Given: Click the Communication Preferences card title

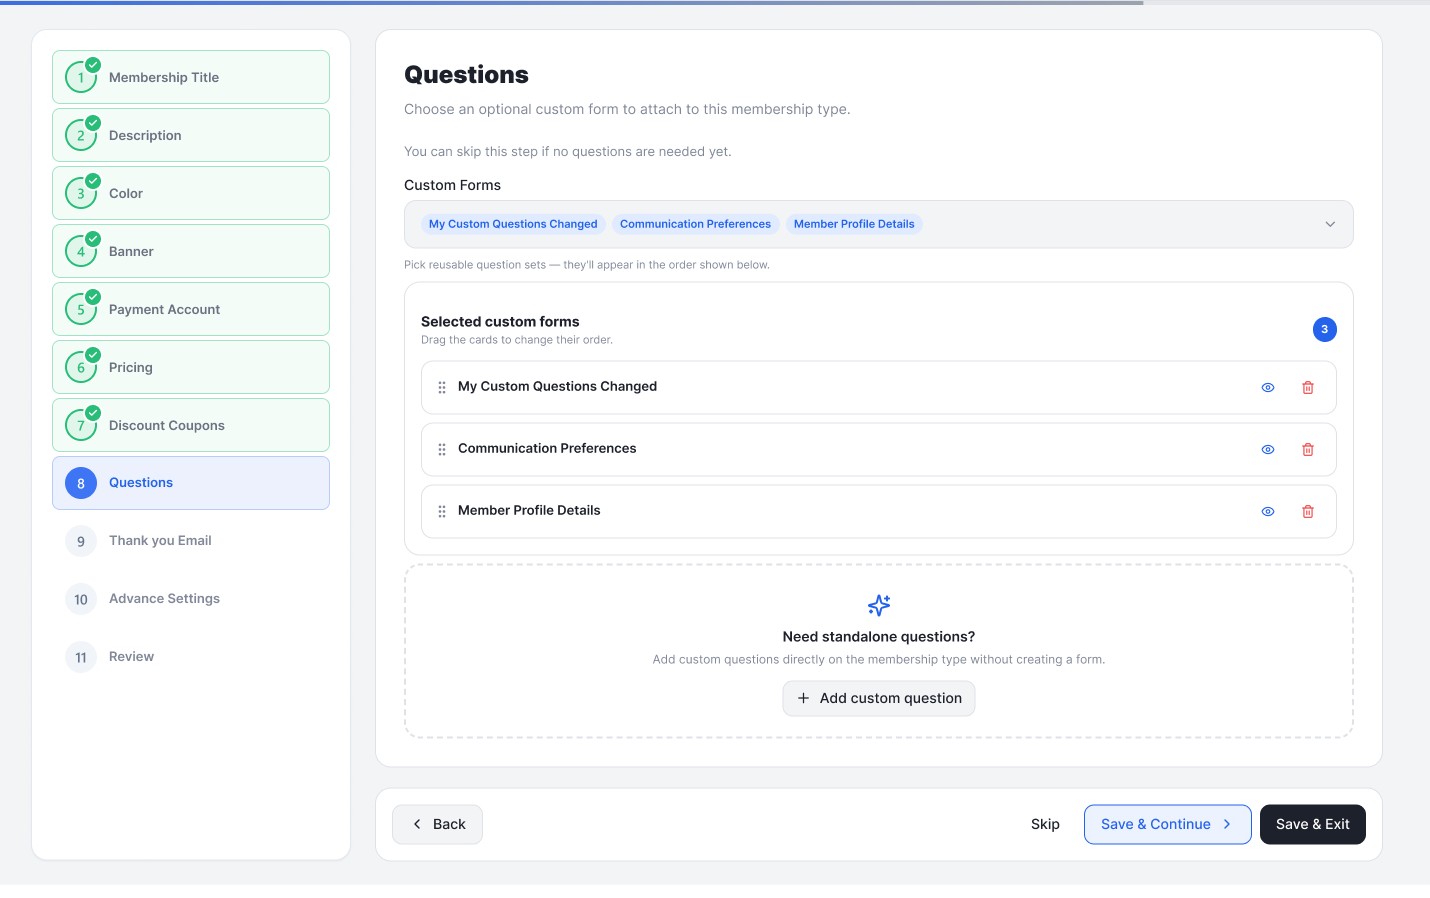Looking at the screenshot, I should pos(547,448).
